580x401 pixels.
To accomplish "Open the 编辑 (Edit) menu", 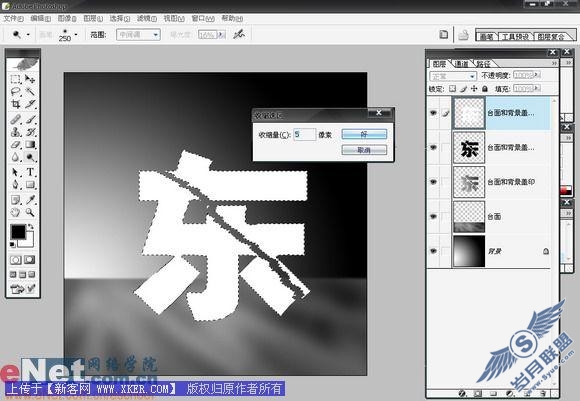I will (x=40, y=18).
